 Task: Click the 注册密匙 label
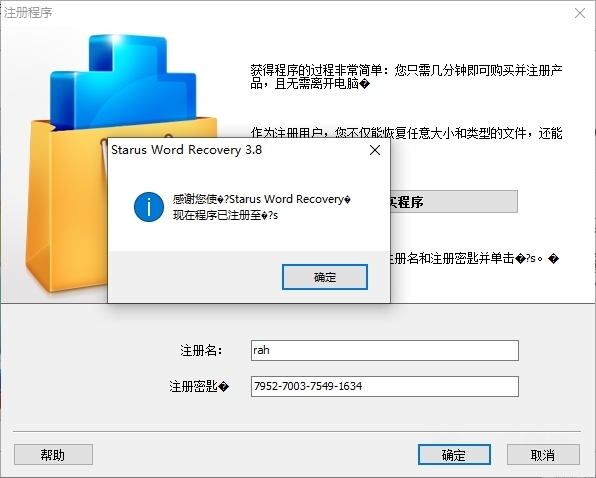pyautogui.click(x=199, y=386)
